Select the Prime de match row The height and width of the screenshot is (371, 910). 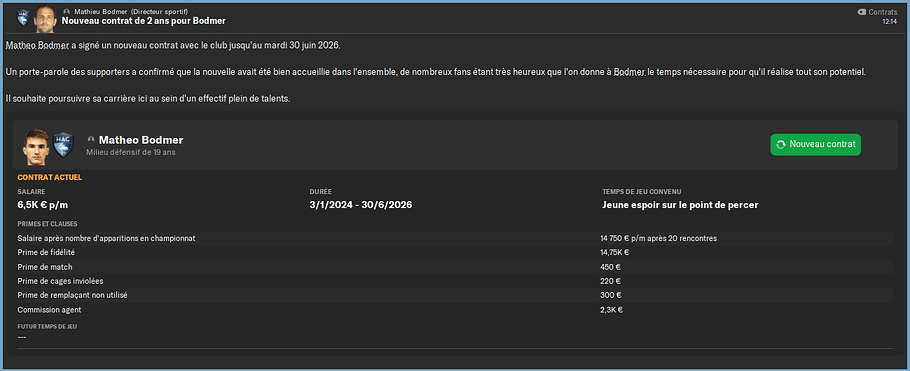(455, 267)
